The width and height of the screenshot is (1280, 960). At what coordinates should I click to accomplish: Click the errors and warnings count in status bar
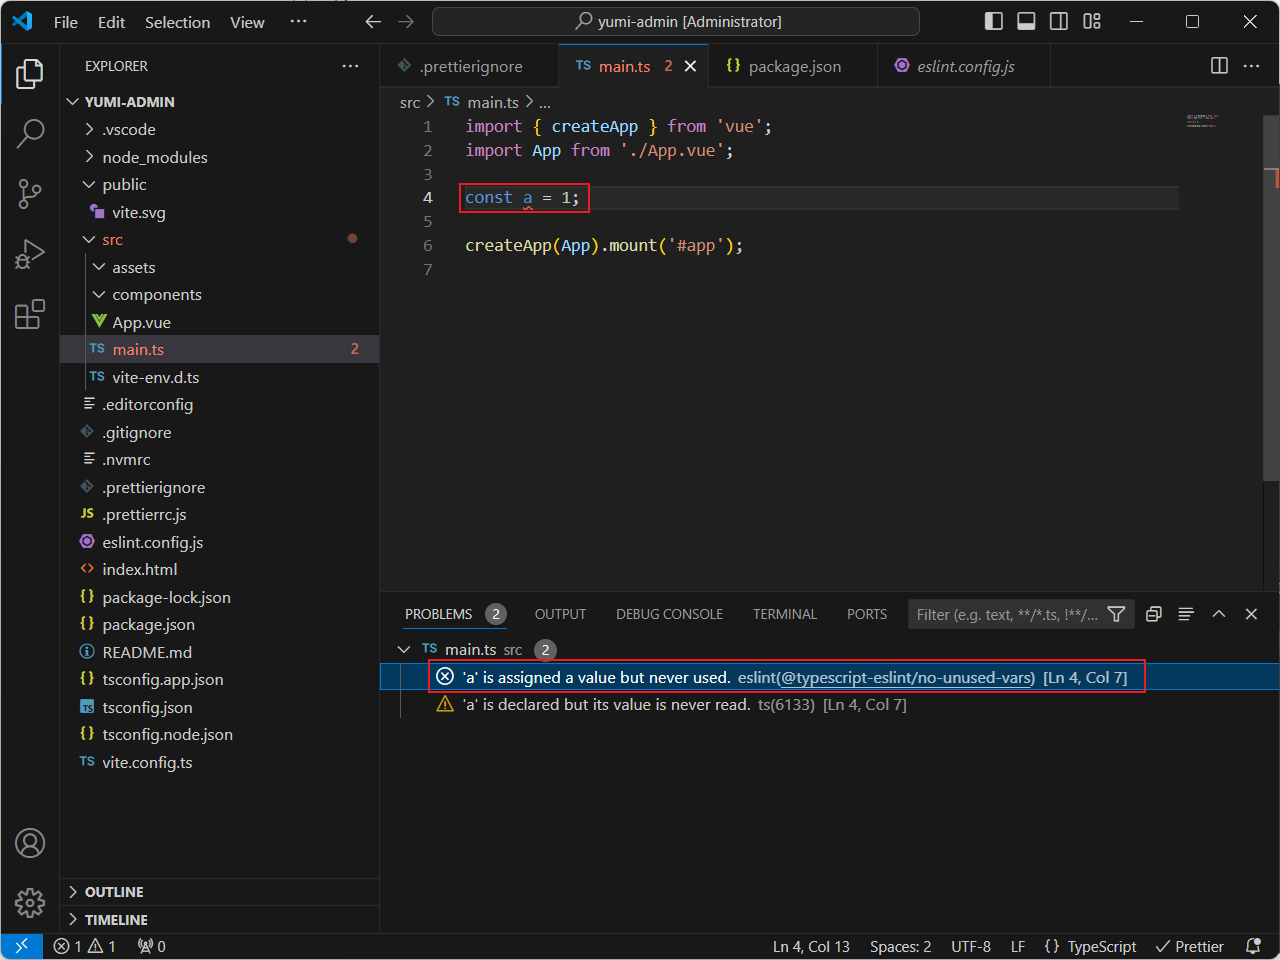(x=85, y=946)
